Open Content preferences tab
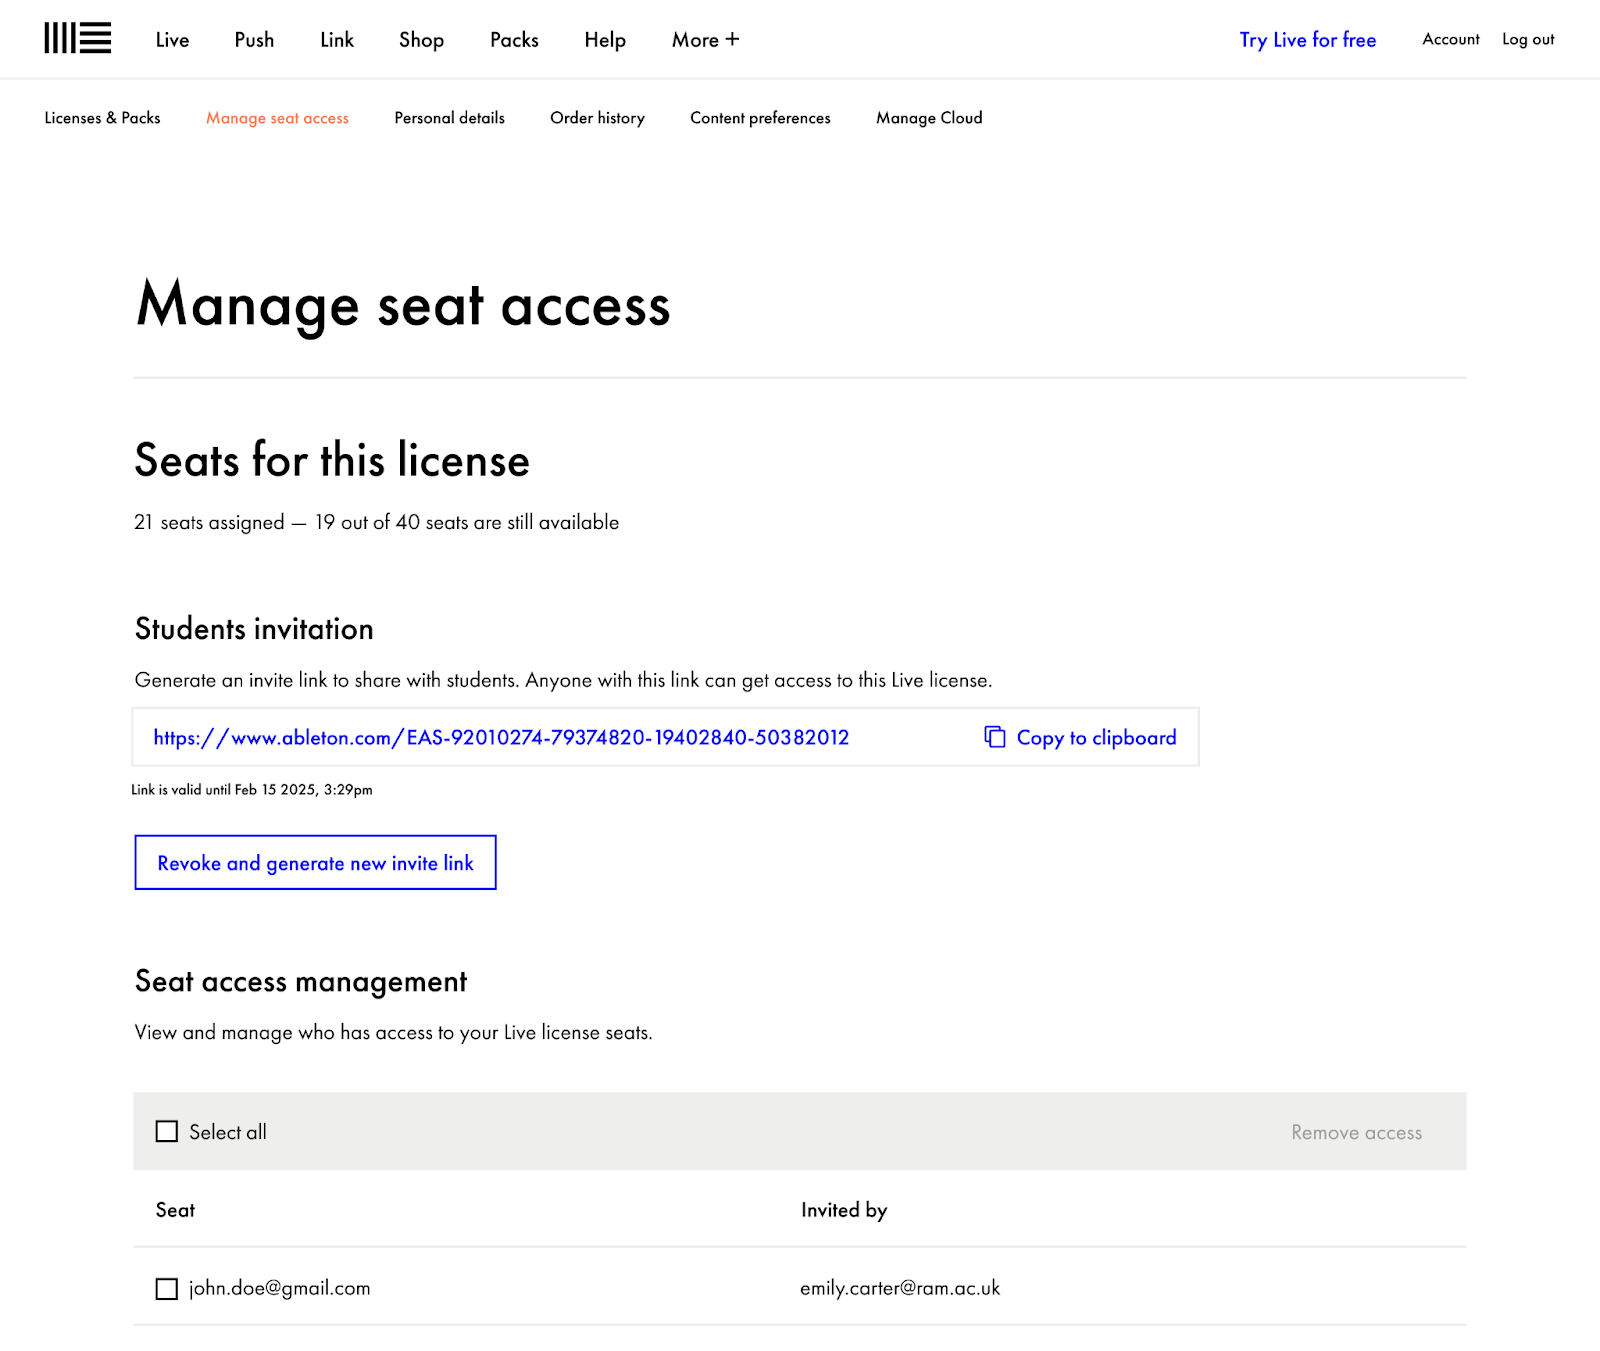Screen dimensions: 1600x1351 pos(760,118)
